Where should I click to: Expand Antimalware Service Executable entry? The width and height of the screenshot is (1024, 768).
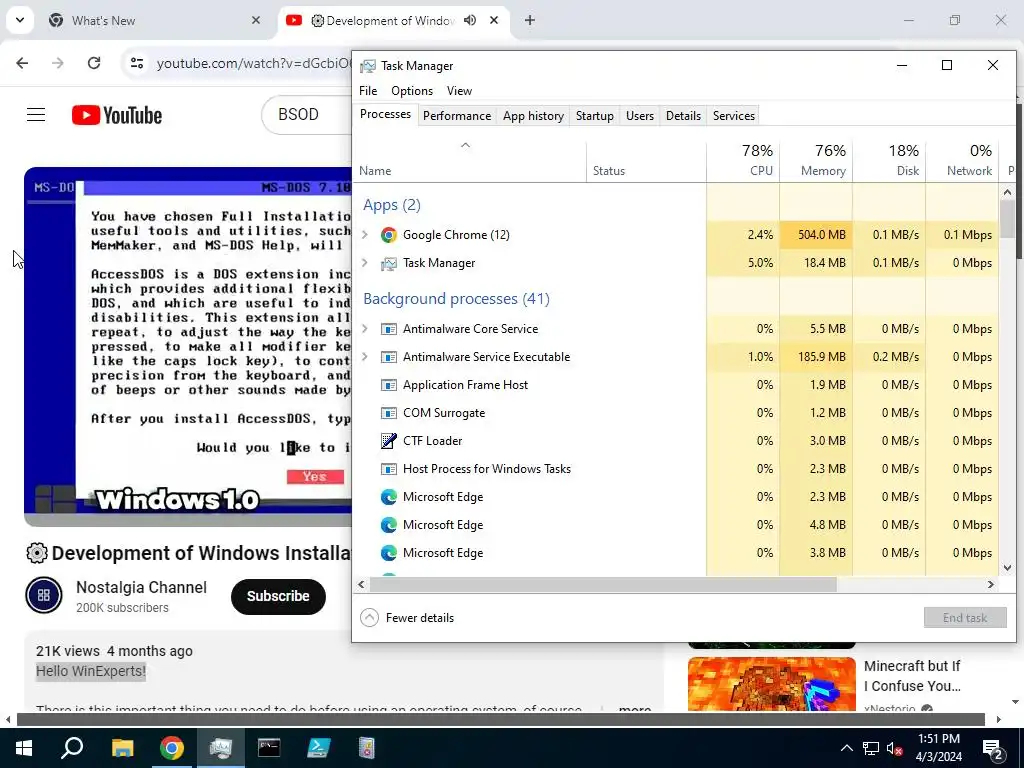[365, 357]
